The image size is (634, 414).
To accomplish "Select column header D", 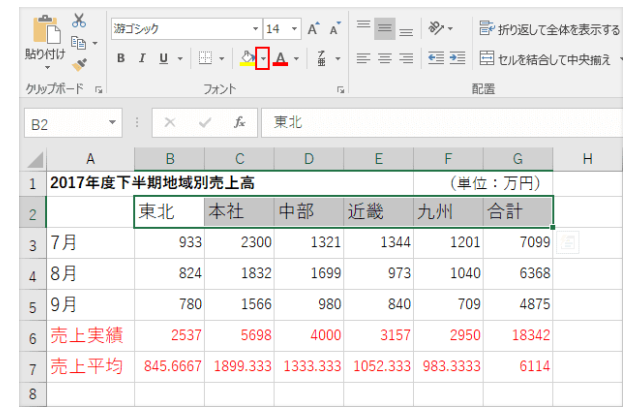I will (x=309, y=159).
